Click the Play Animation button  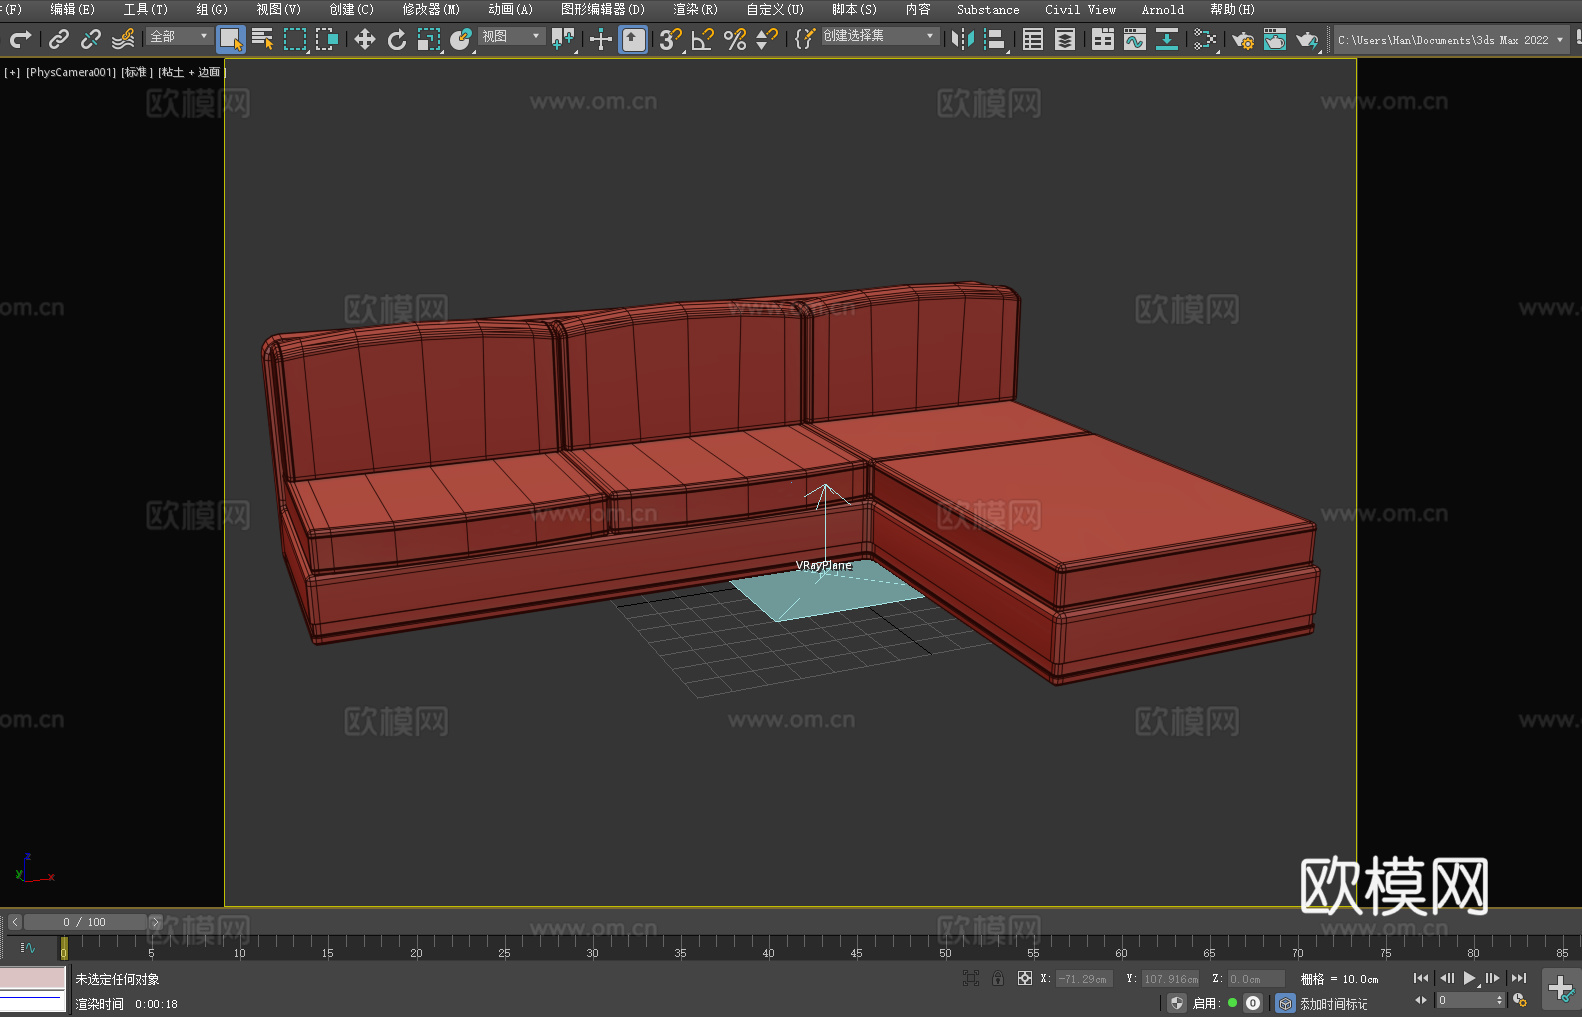click(1470, 978)
